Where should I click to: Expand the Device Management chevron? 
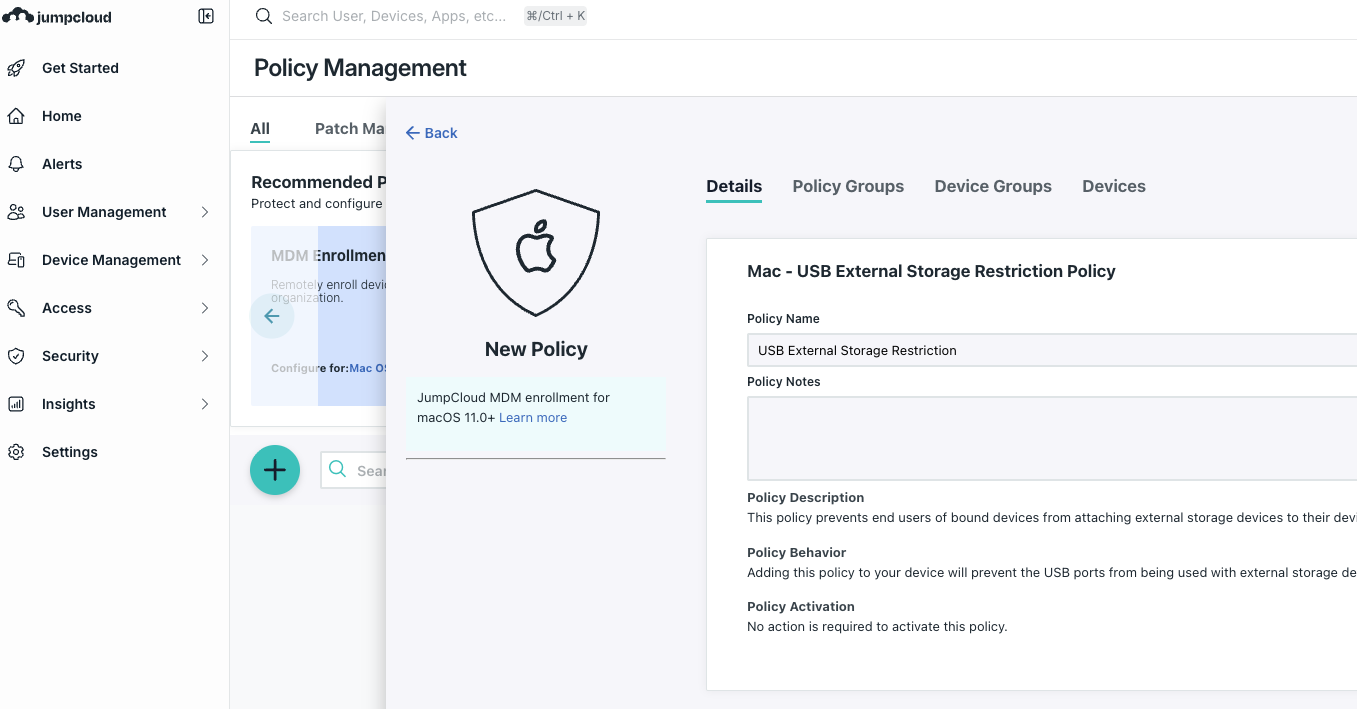point(205,260)
